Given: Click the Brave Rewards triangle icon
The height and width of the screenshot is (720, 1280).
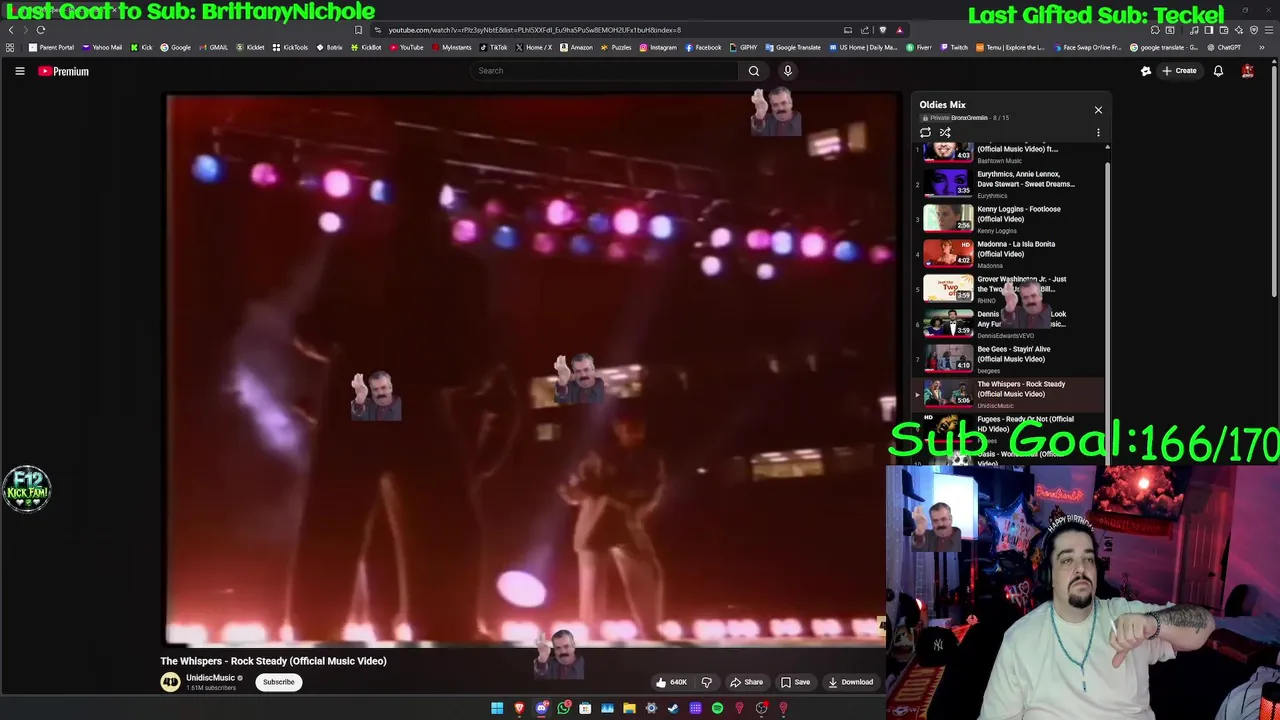Looking at the screenshot, I should click(899, 30).
